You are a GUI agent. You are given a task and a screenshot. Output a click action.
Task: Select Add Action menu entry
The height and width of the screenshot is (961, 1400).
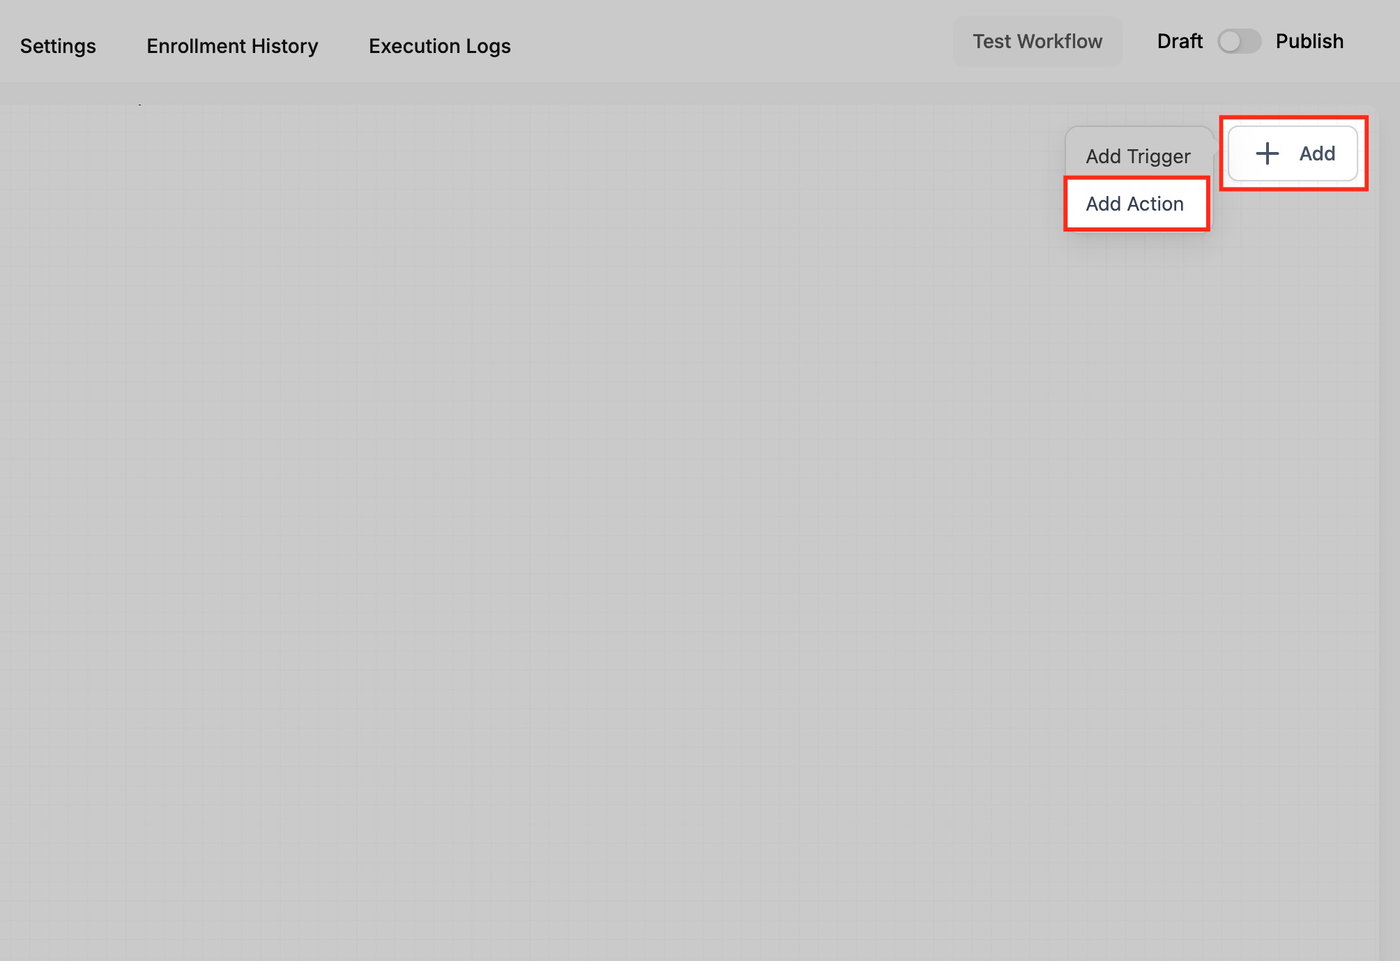coord(1136,204)
